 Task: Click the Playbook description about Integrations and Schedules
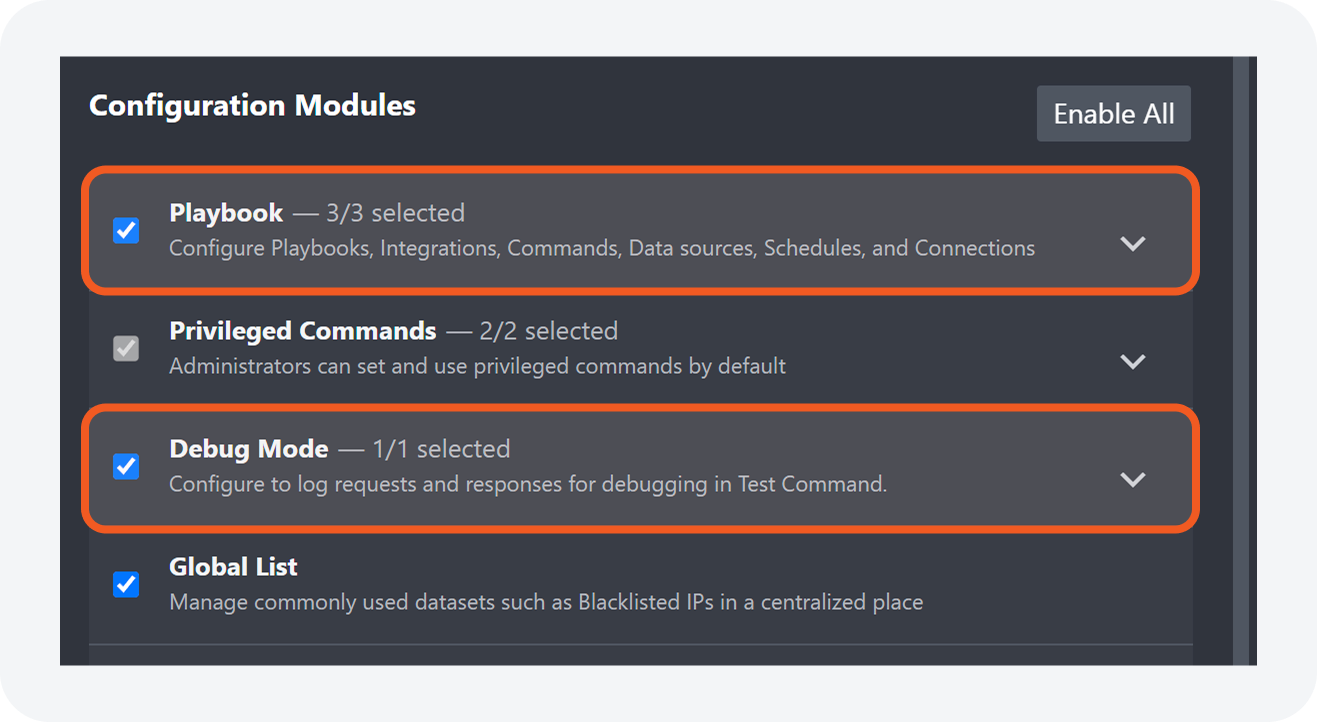(601, 248)
